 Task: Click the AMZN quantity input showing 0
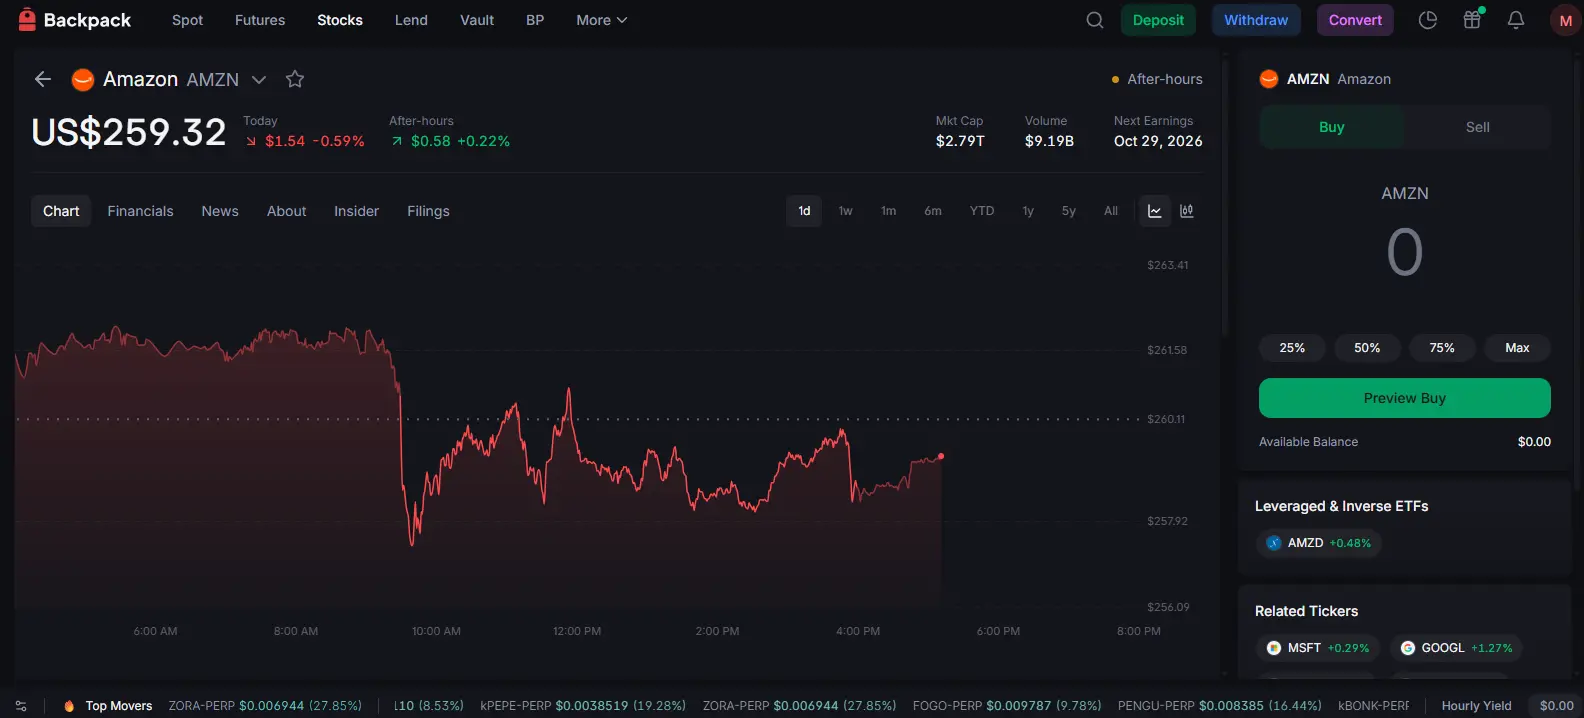[x=1405, y=252]
